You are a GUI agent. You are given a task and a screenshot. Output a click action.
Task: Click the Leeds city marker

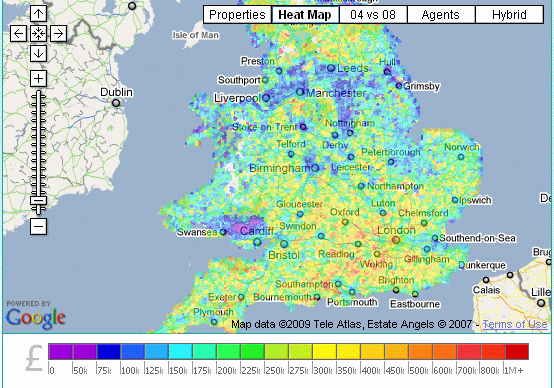coord(331,68)
